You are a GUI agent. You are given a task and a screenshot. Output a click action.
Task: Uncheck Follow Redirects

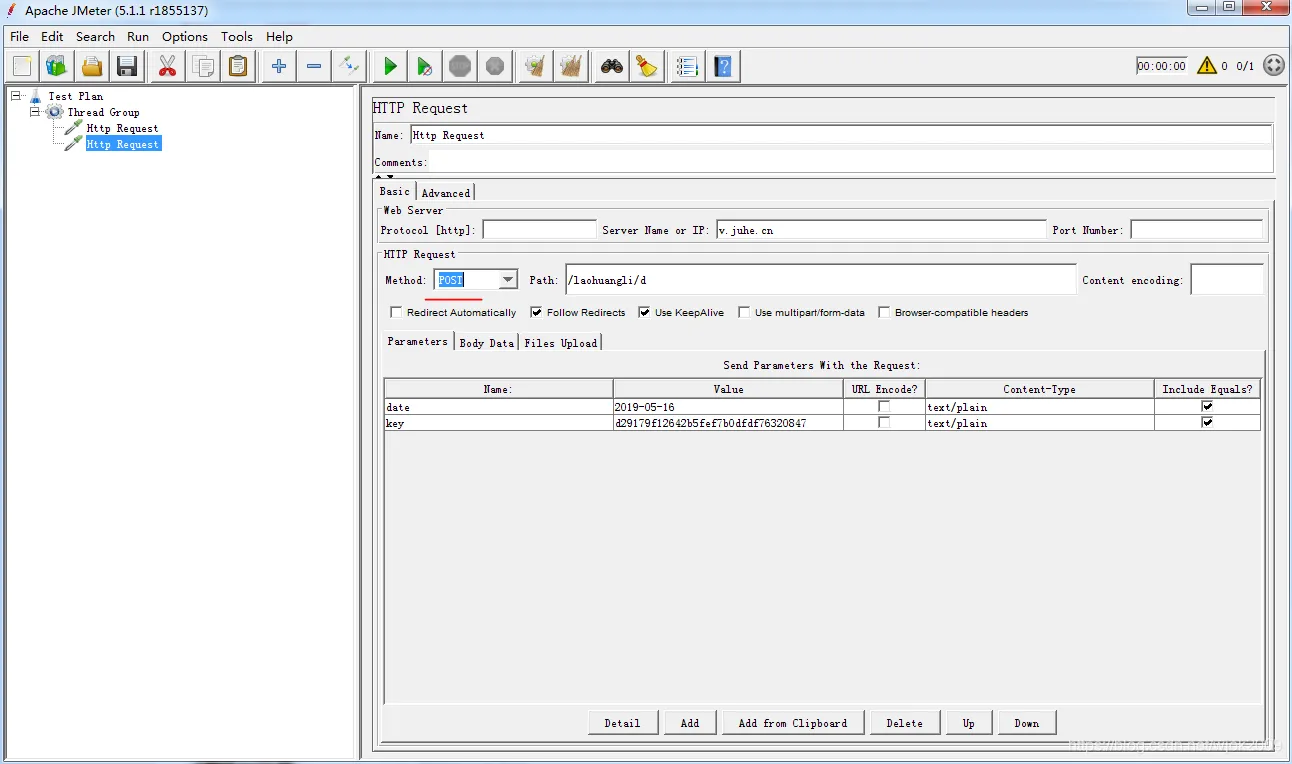[536, 312]
